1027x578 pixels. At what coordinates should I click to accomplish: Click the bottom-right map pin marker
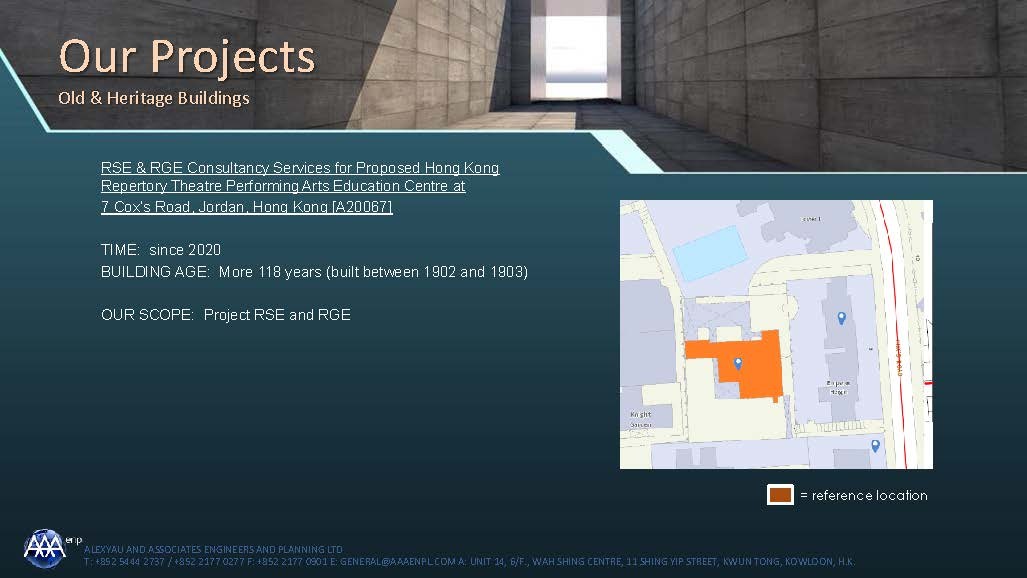click(875, 446)
